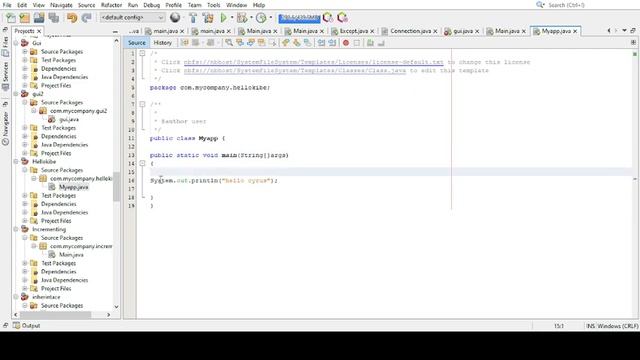
Task: Undo the last edit via the toolbar
Action: (x=72, y=18)
